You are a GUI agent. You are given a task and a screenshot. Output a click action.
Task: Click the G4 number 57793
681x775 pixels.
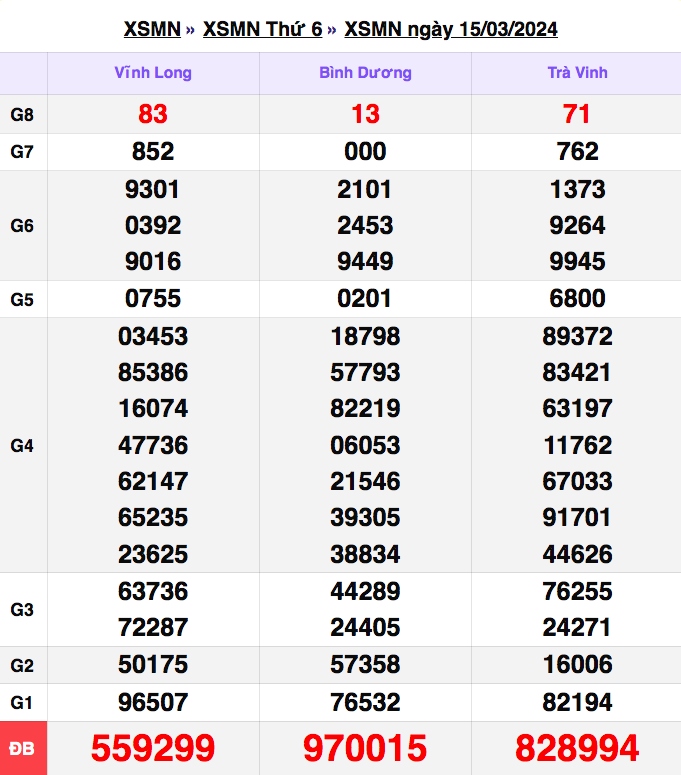pyautogui.click(x=365, y=372)
